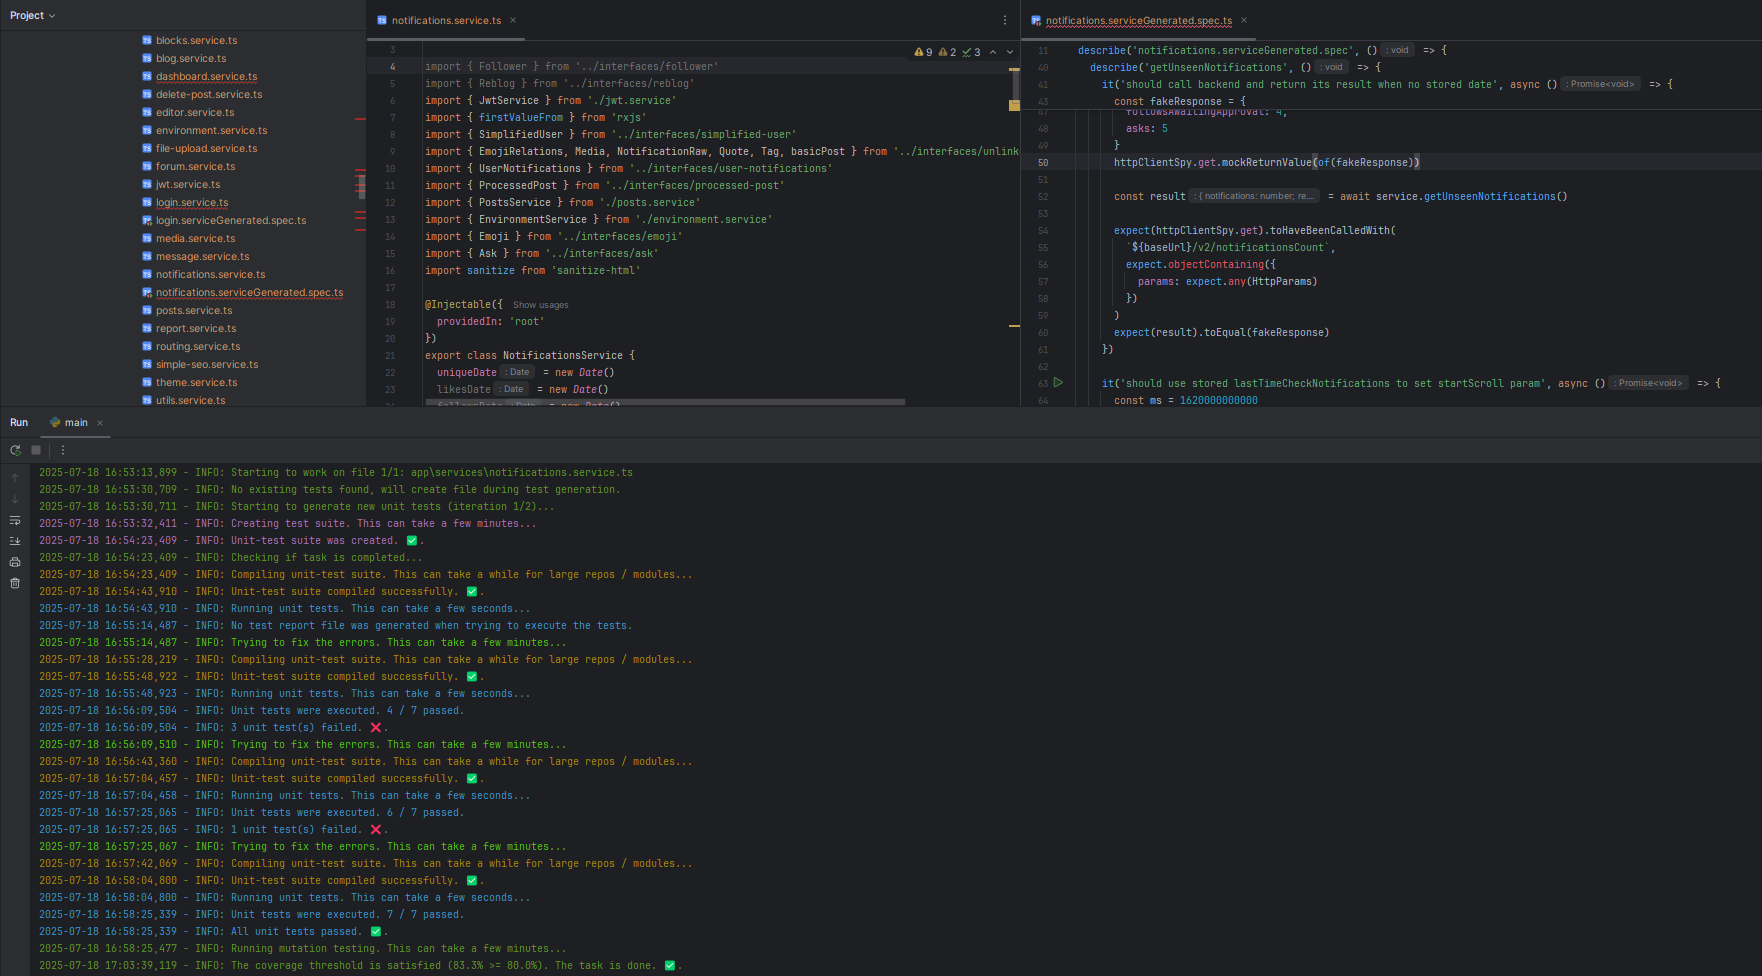Open utils.service.ts in project tree

click(x=183, y=400)
